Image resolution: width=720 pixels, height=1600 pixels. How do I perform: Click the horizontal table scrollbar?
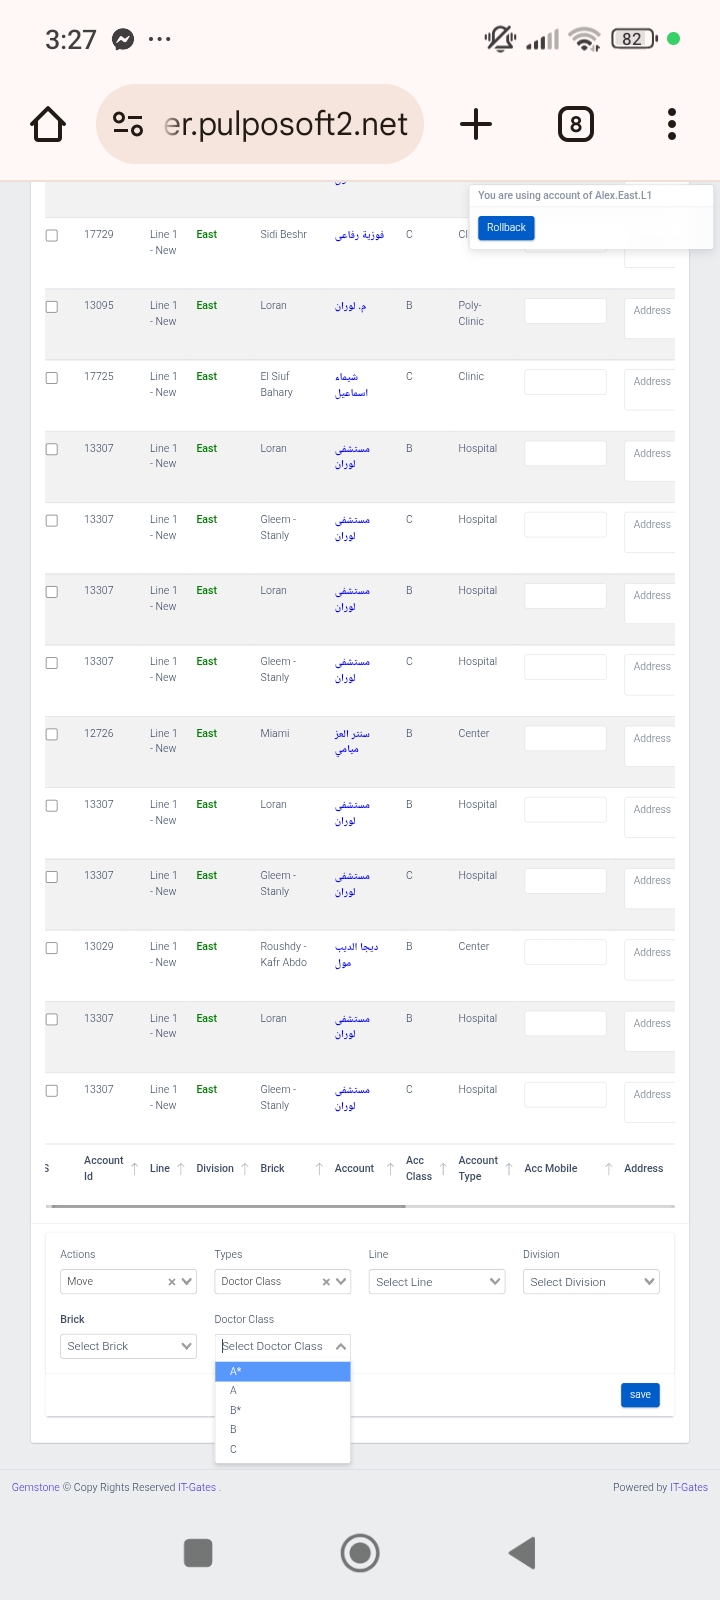point(225,1206)
